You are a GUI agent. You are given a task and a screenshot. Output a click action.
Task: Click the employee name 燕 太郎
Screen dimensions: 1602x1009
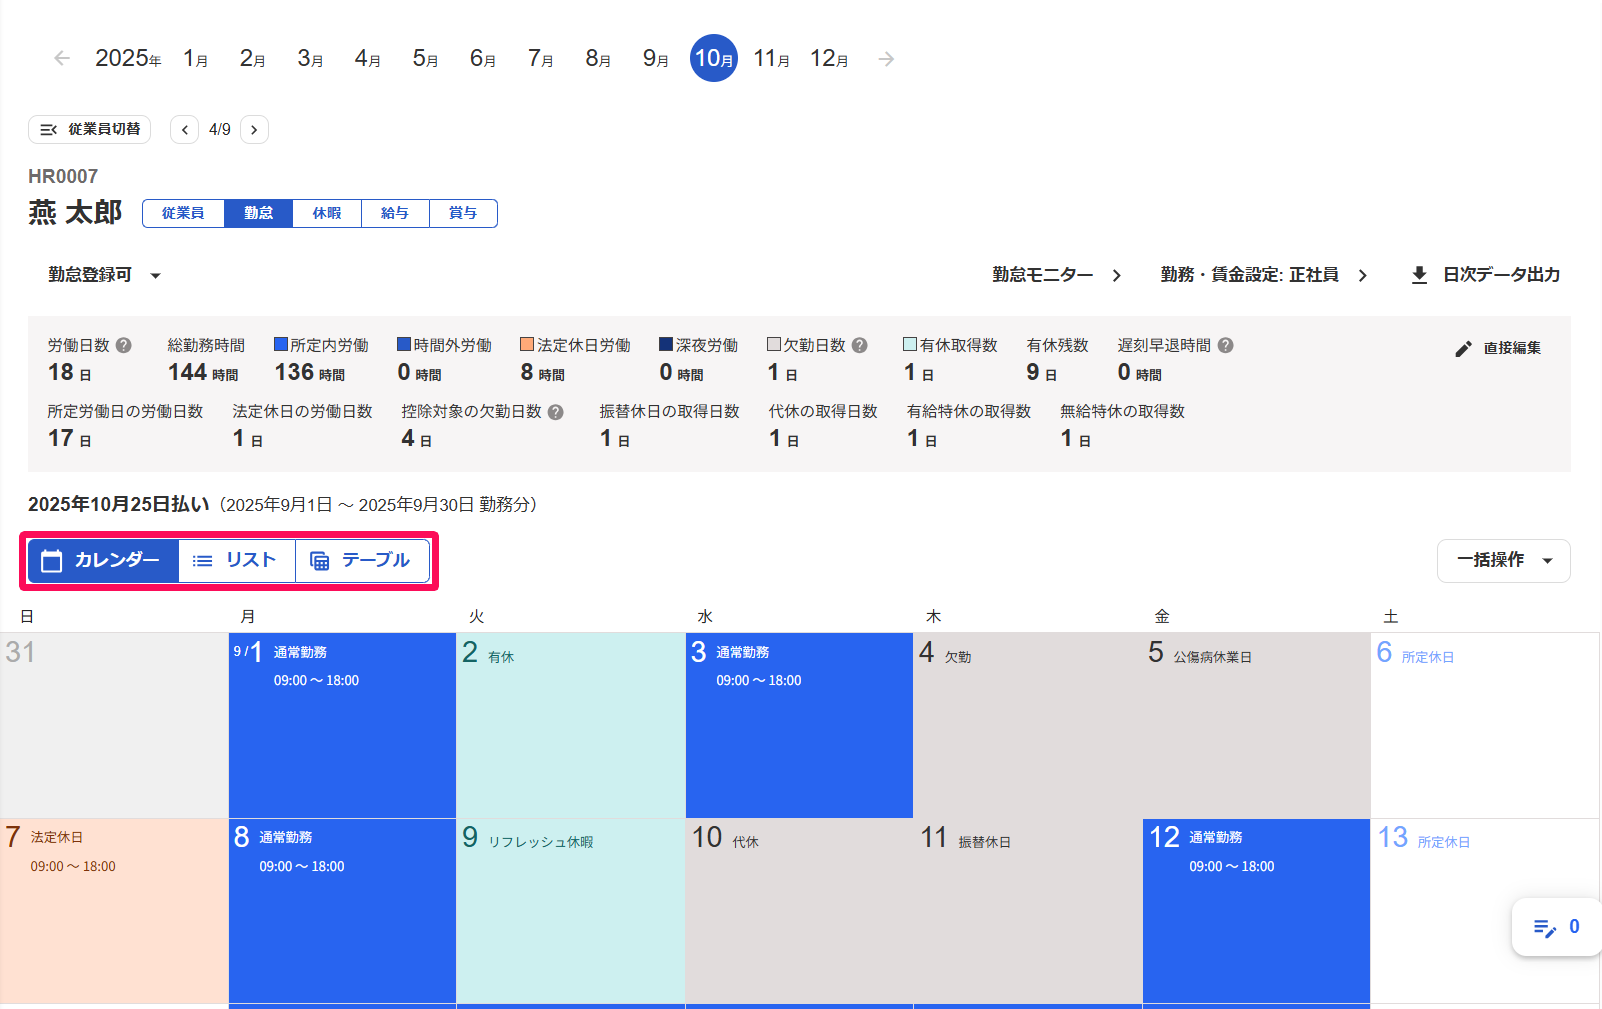(x=75, y=213)
